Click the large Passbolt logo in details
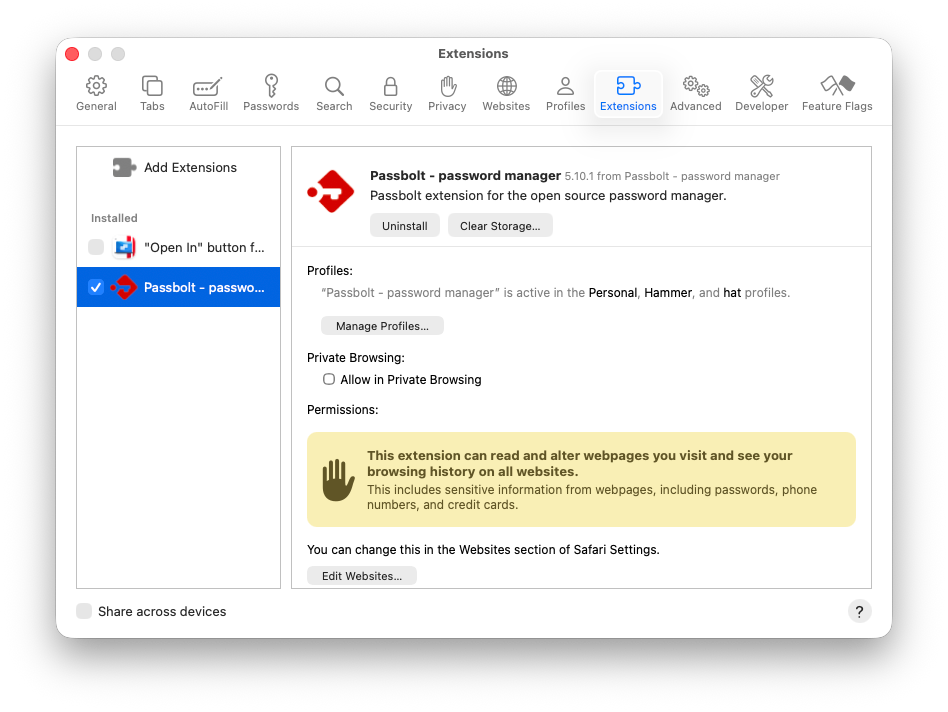Image resolution: width=948 pixels, height=712 pixels. [x=330, y=192]
